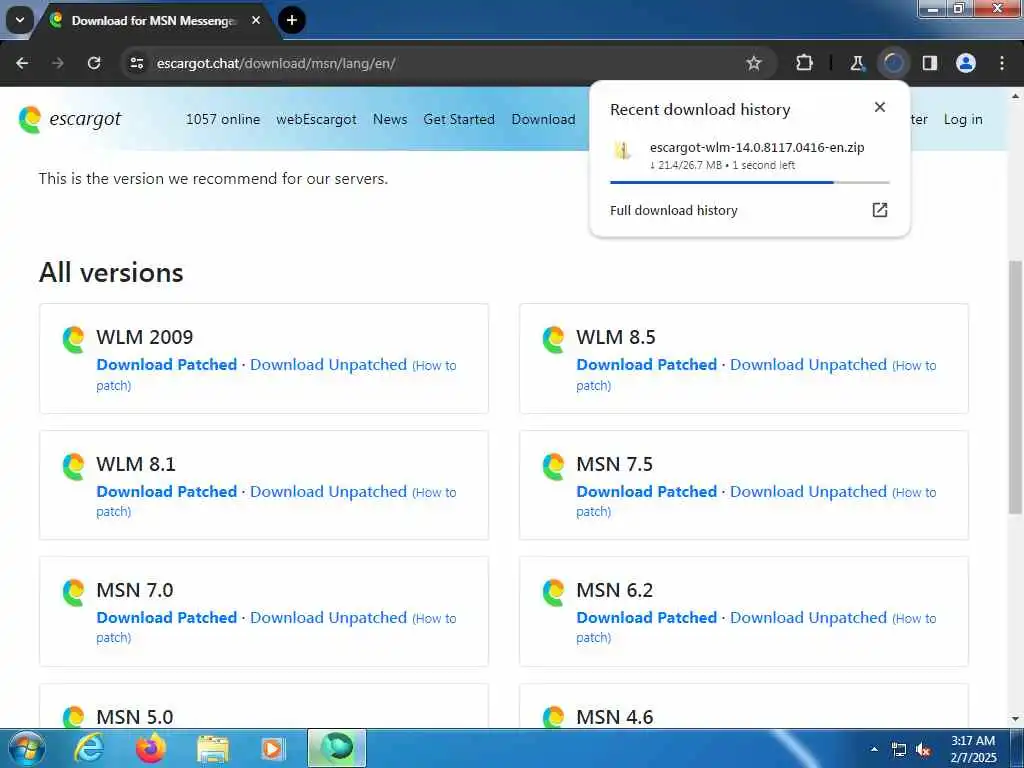Viewport: 1024px width, 768px height.
Task: Click MSN 7.5 Download Patched link
Action: pos(647,491)
